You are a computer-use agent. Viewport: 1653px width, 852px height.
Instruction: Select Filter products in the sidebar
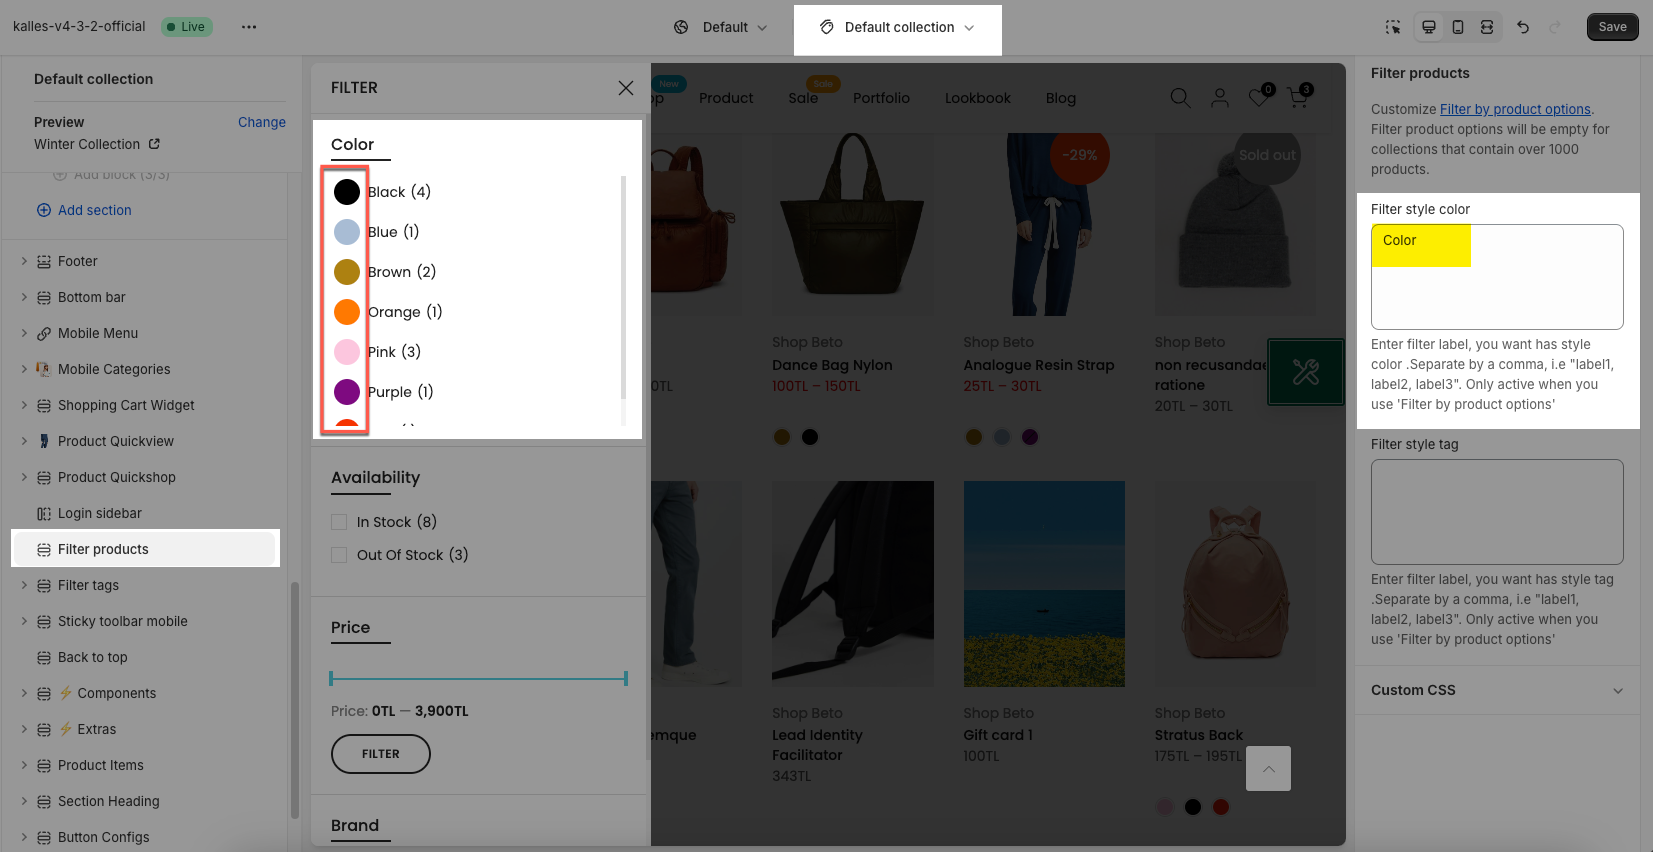point(145,549)
